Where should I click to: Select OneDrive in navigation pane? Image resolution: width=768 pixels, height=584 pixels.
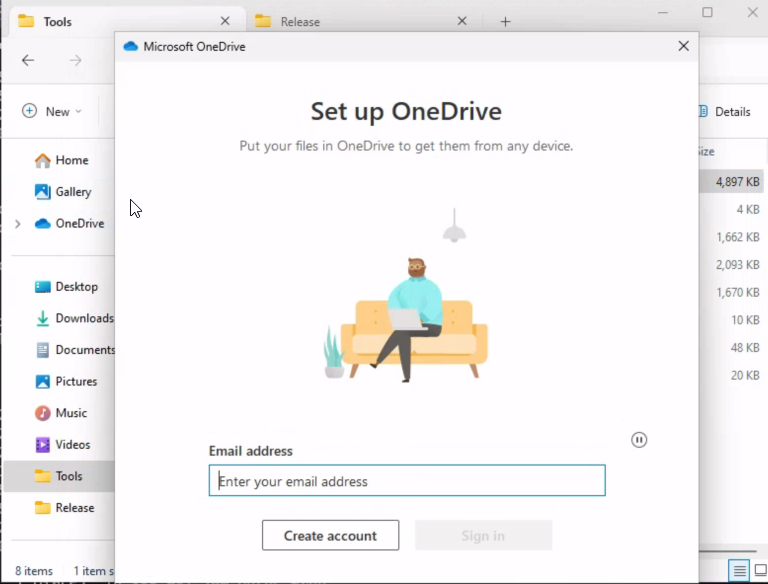click(x=70, y=223)
